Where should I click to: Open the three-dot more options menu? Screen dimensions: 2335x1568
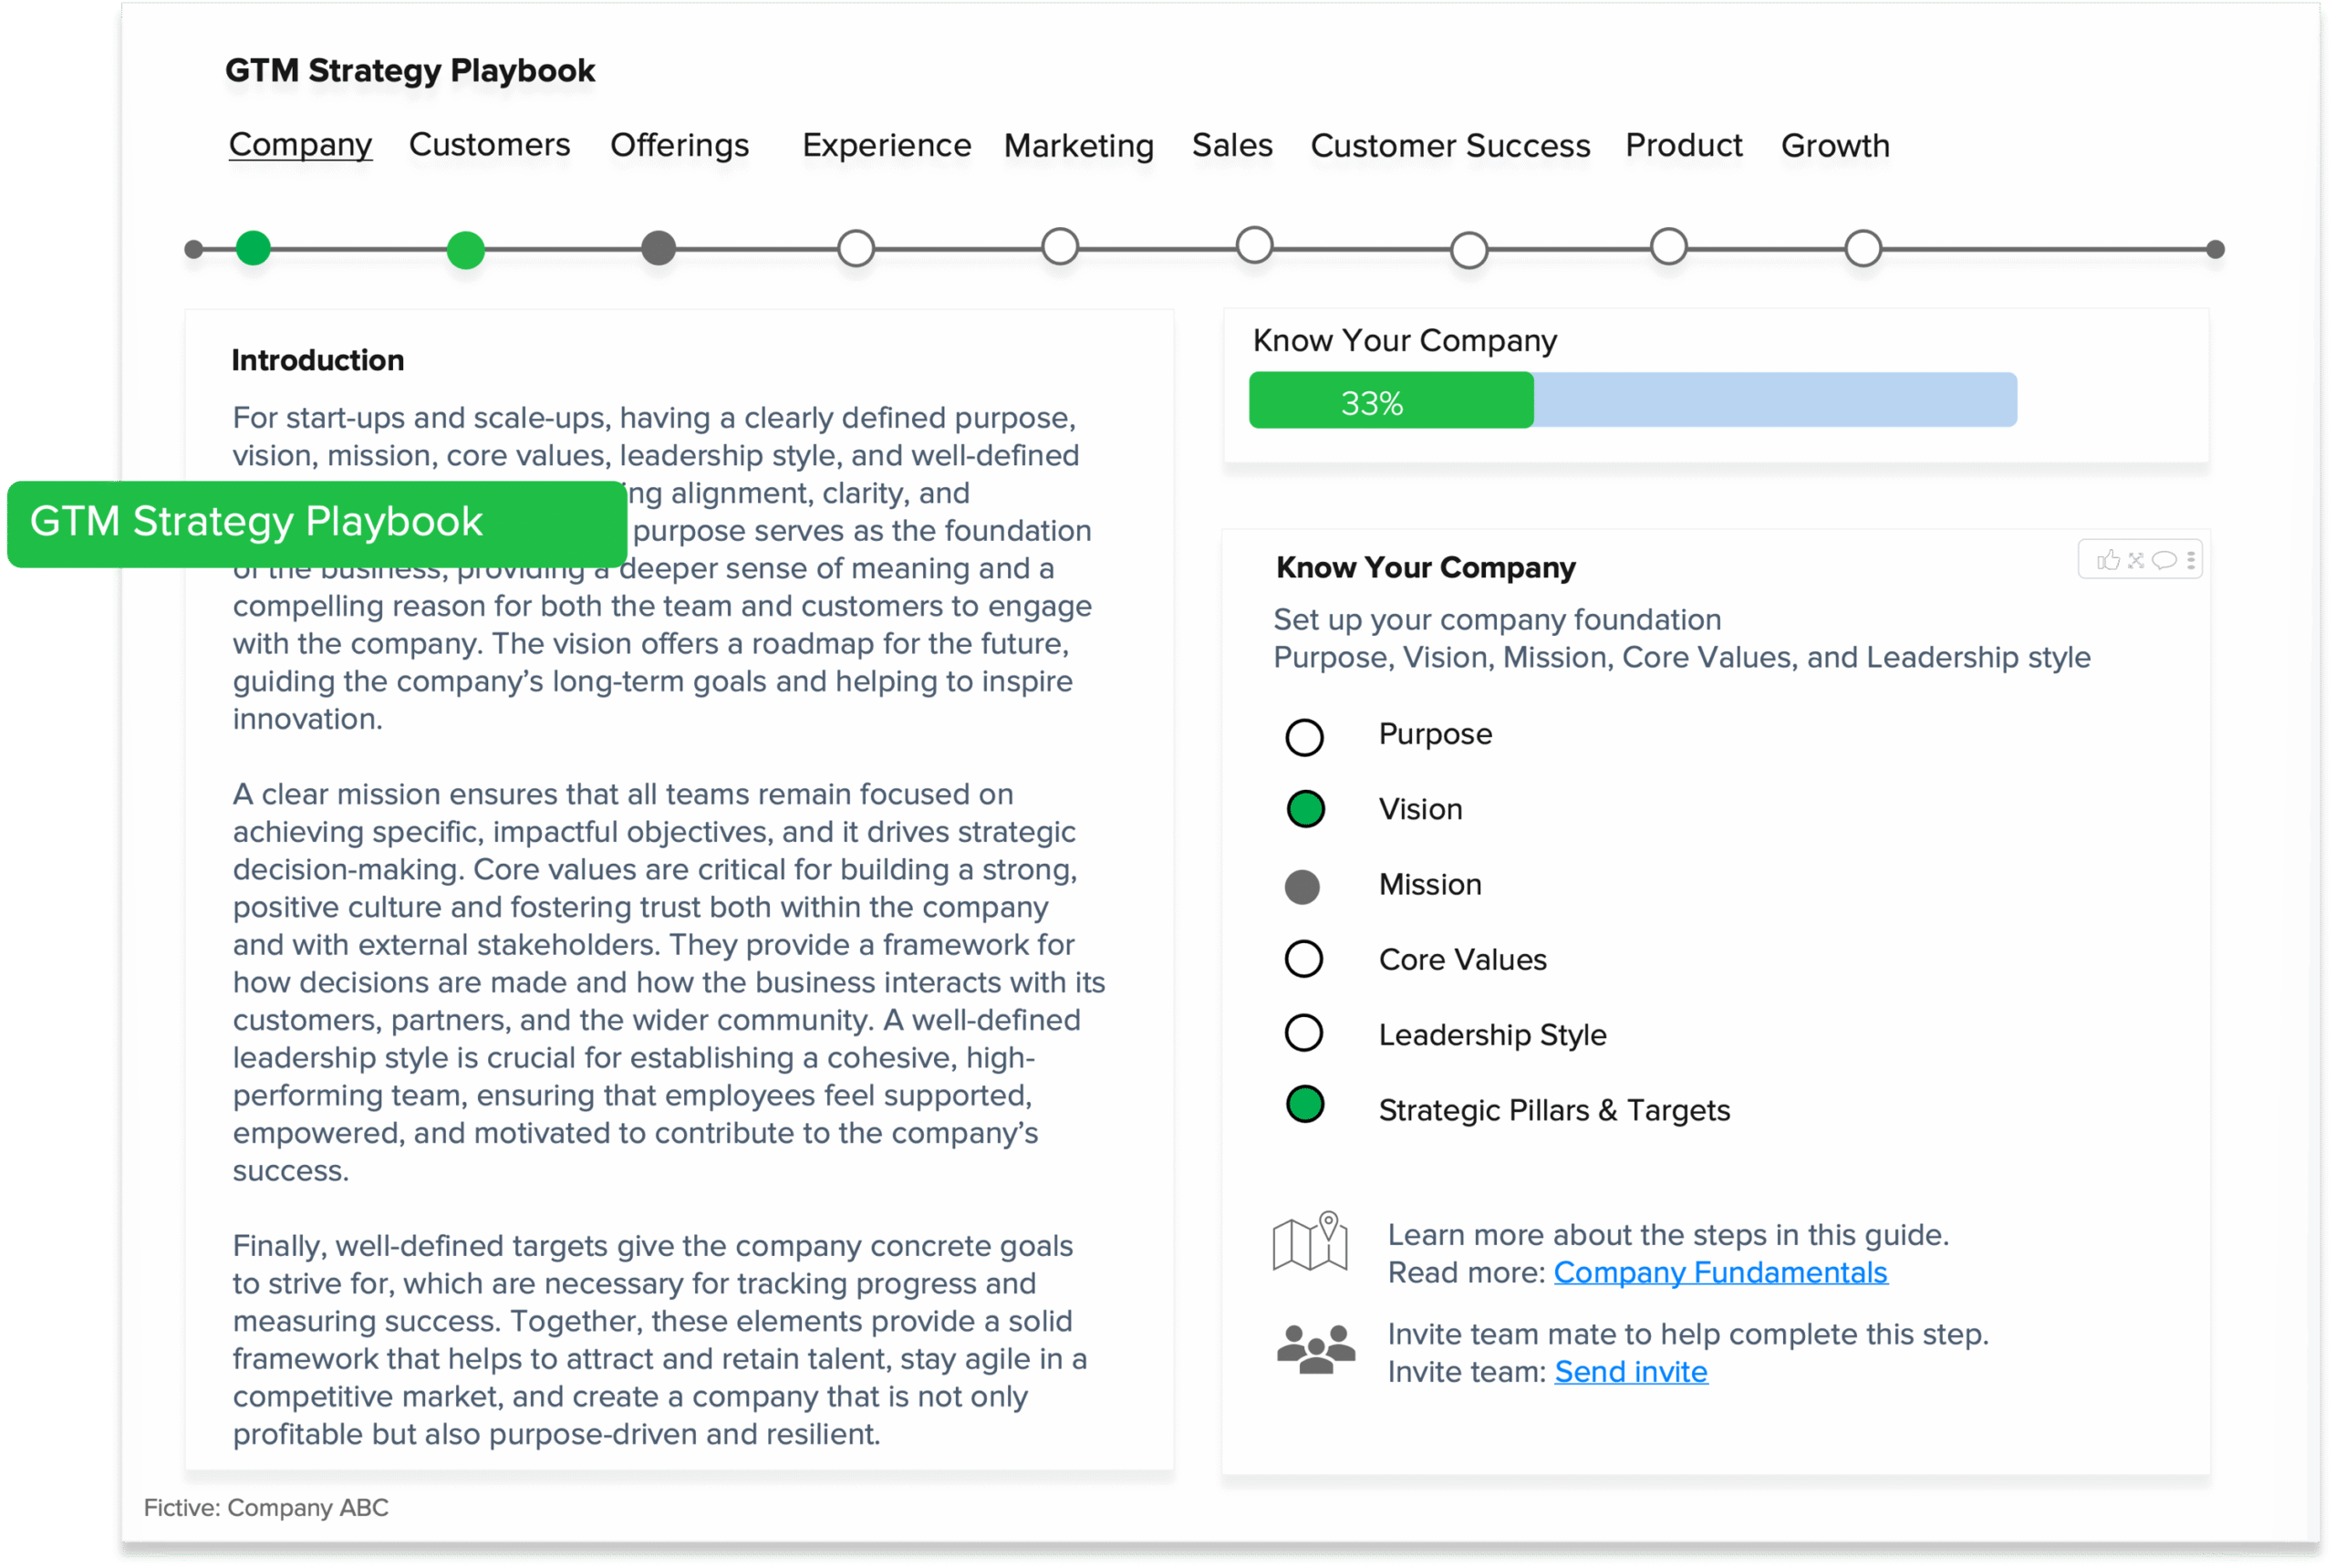(2190, 560)
